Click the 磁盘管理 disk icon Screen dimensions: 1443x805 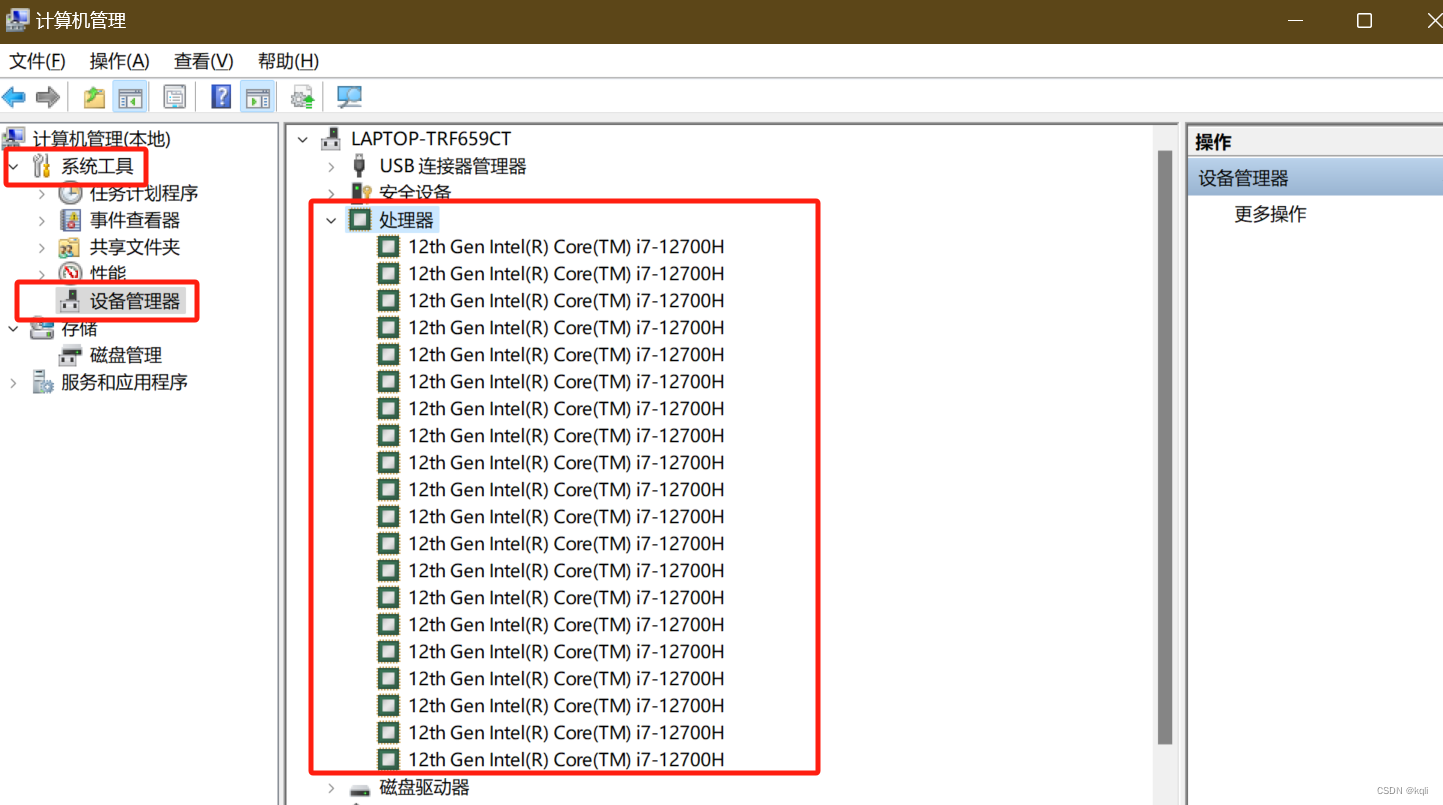(x=70, y=355)
